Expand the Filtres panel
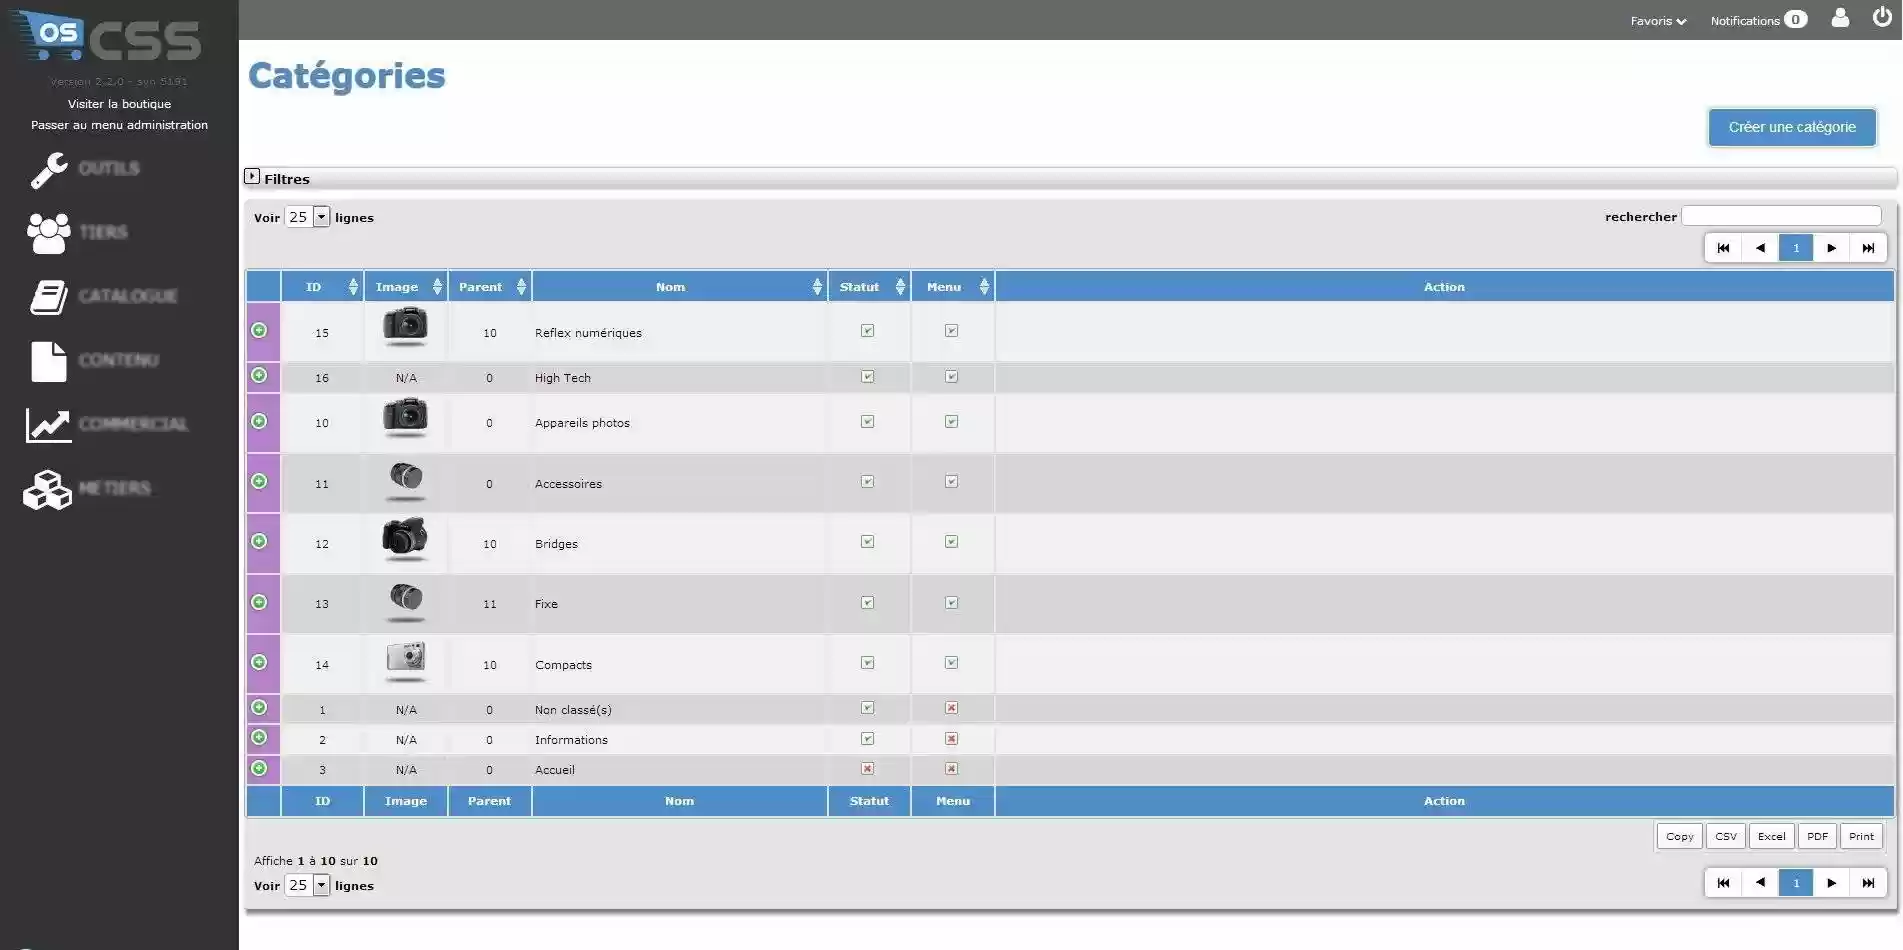This screenshot has width=1903, height=950. (x=253, y=177)
